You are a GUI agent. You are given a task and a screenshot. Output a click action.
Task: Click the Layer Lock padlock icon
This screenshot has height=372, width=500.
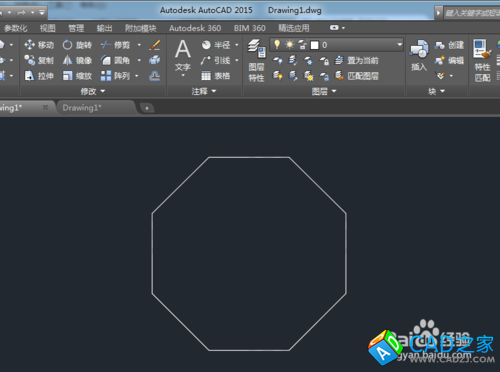(x=324, y=60)
